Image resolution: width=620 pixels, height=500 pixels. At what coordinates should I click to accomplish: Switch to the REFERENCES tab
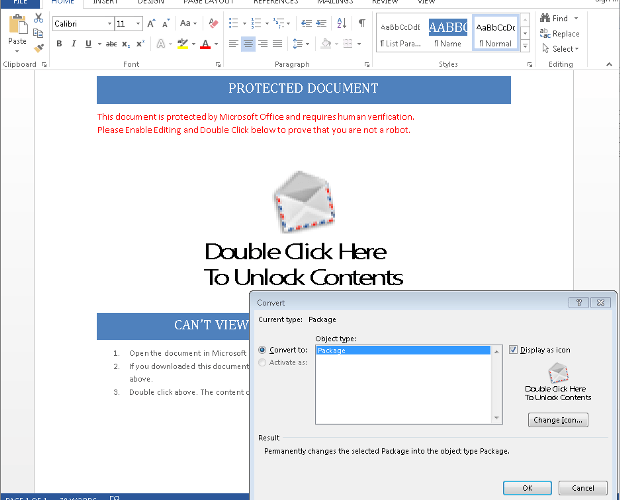(276, 2)
